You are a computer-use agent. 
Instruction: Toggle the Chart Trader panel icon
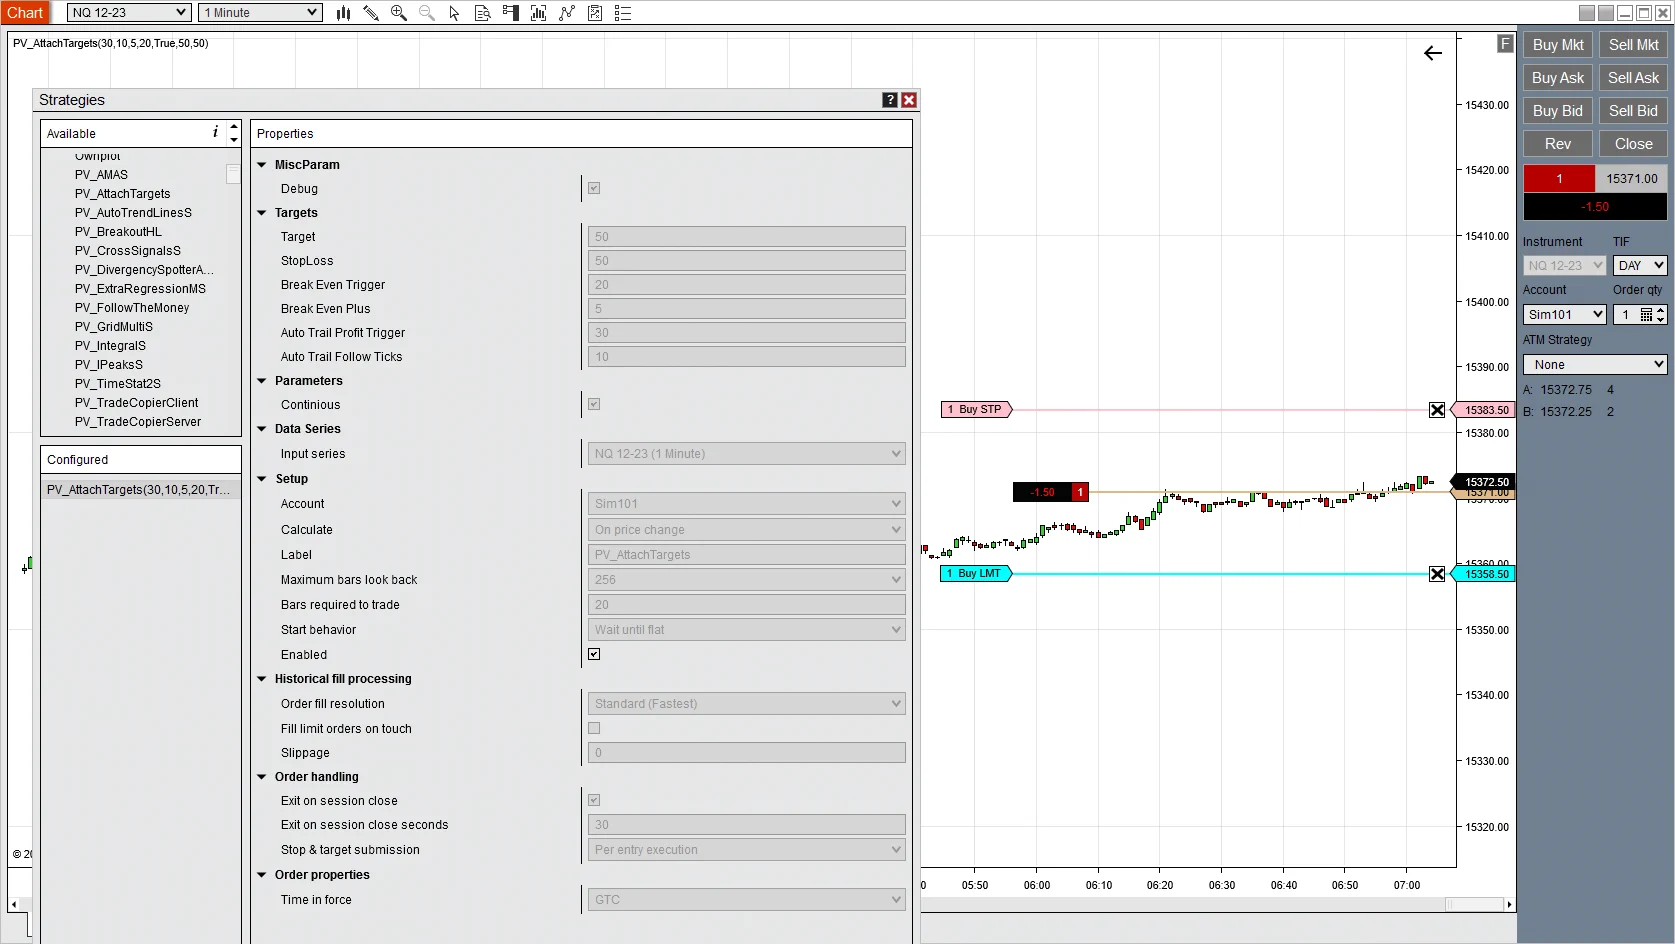511,13
